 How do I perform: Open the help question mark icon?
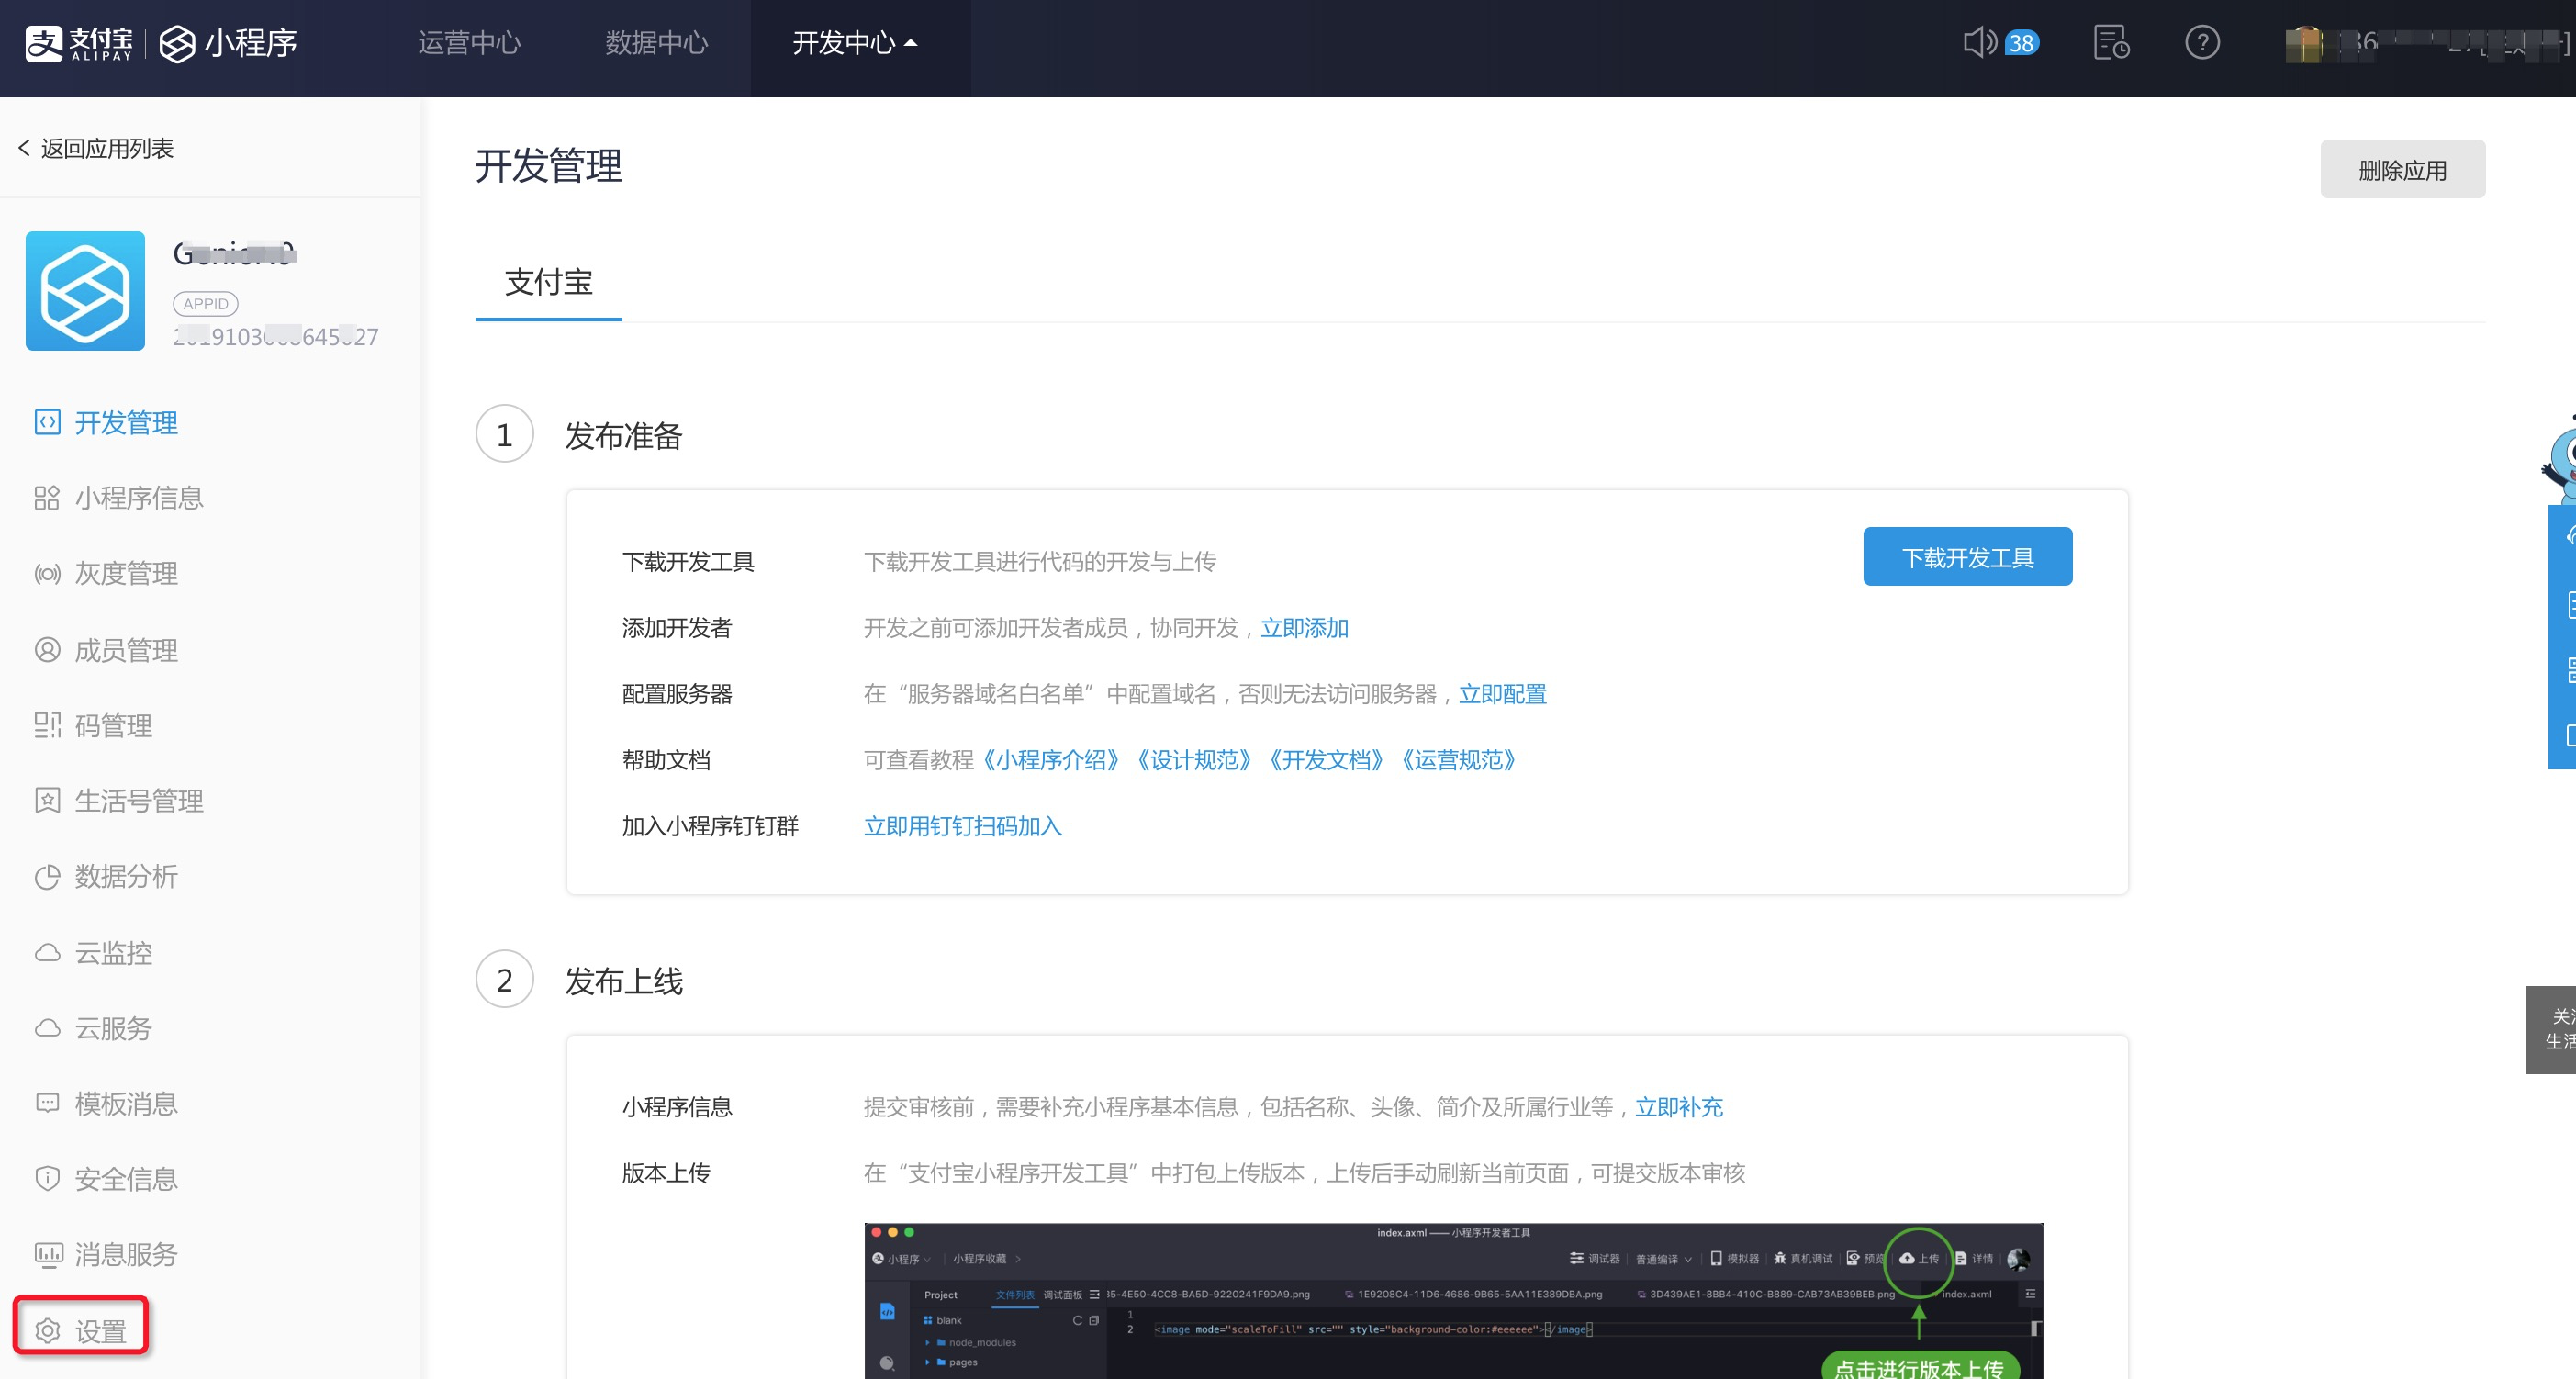coord(2202,43)
